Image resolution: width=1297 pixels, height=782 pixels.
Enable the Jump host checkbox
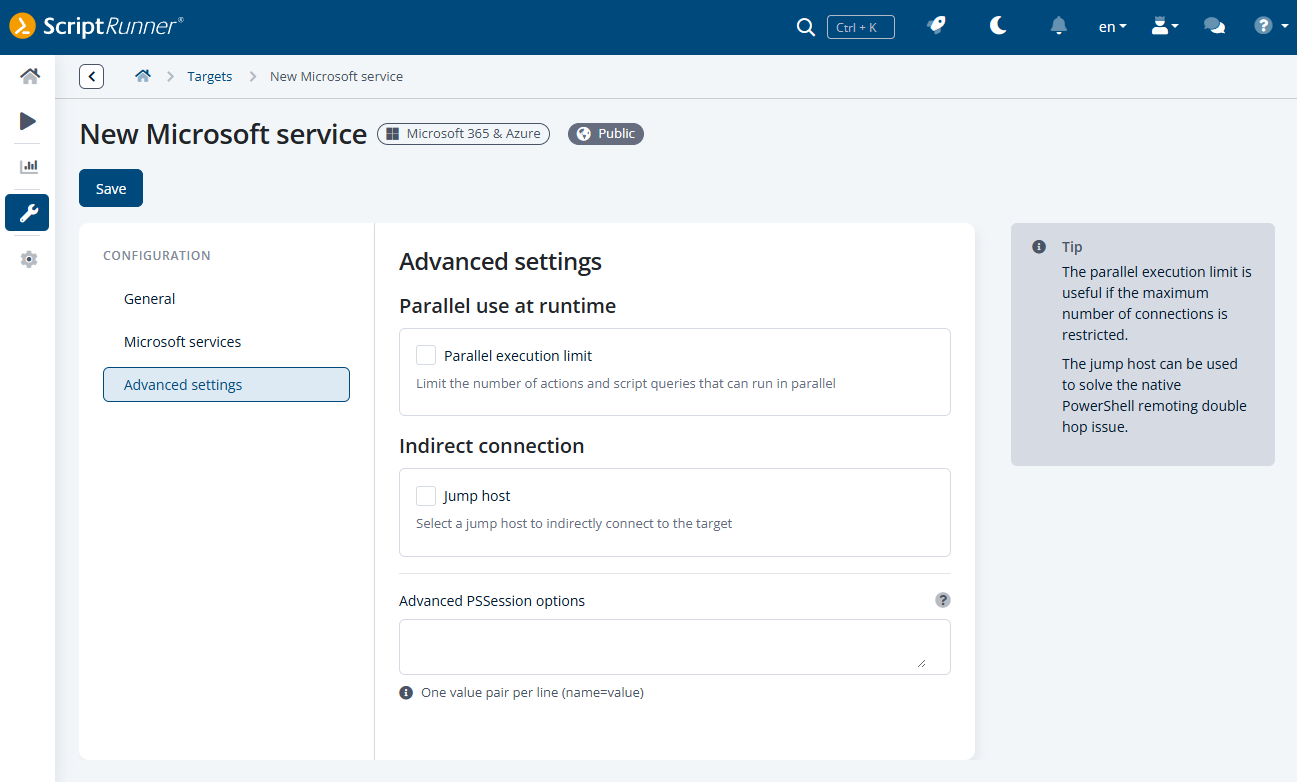(x=426, y=495)
